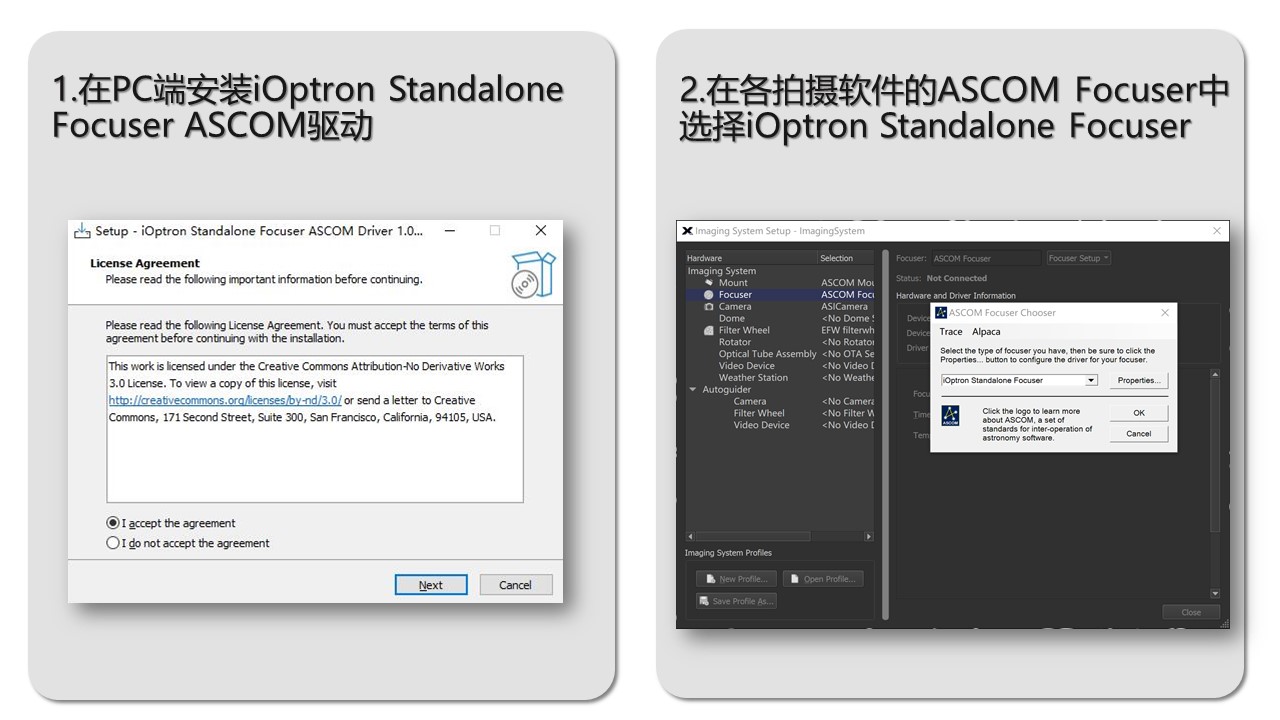The image size is (1280, 720).
Task: Select the Camera icon under Imaging System
Action: pyautogui.click(x=709, y=307)
